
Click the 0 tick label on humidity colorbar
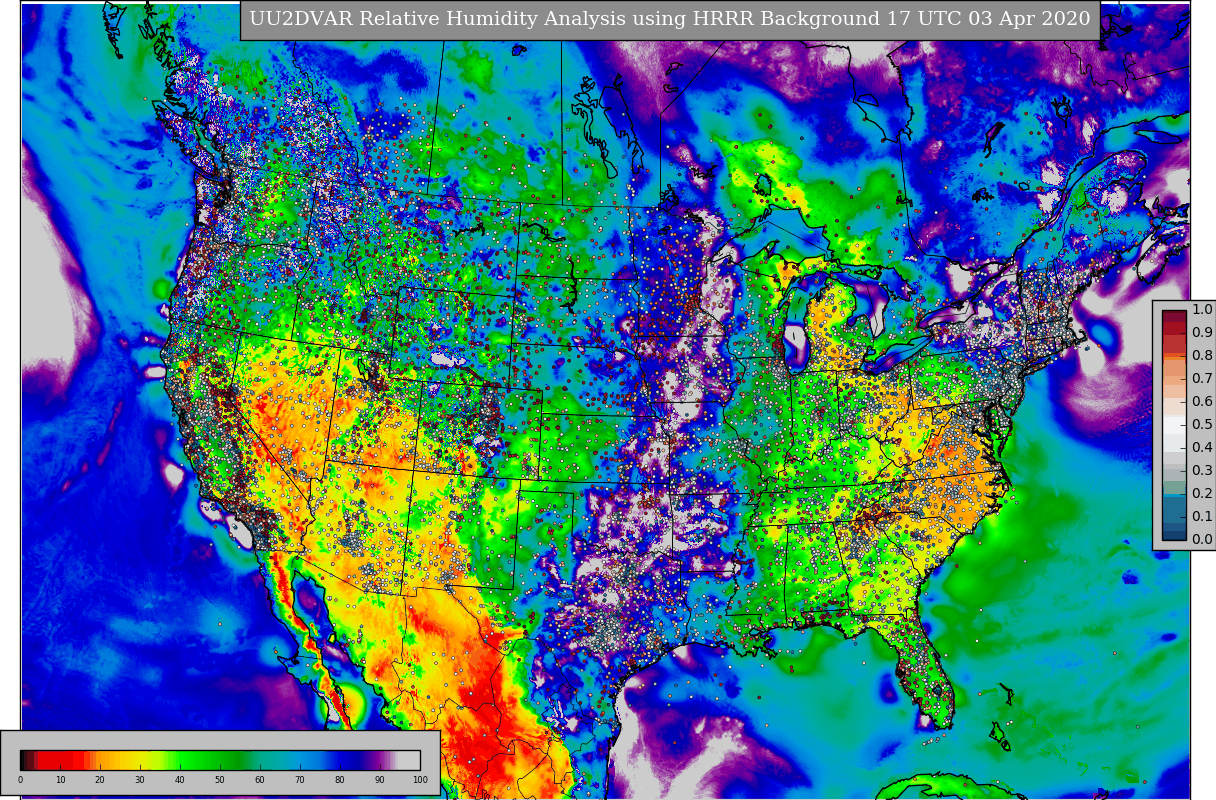(20, 780)
